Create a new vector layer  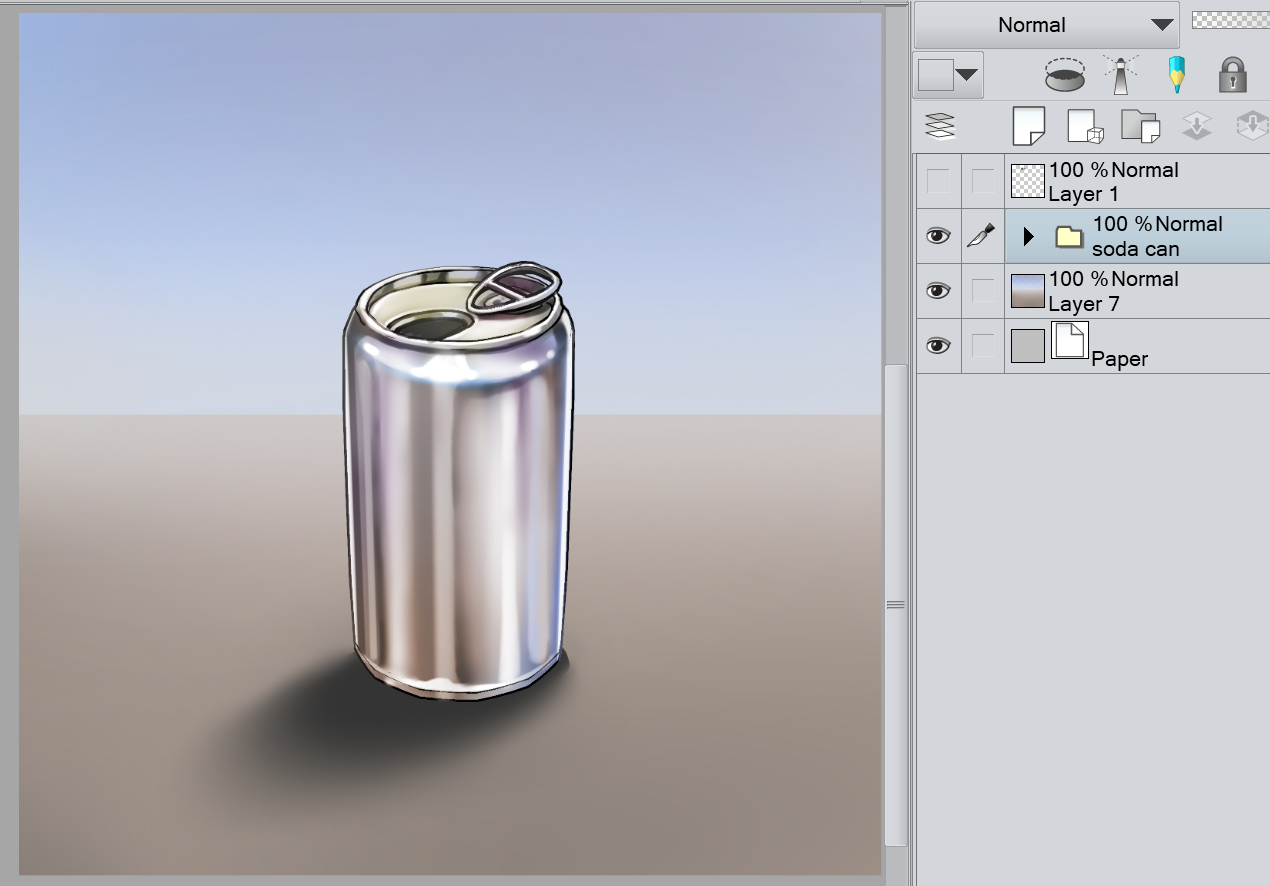pos(1084,126)
